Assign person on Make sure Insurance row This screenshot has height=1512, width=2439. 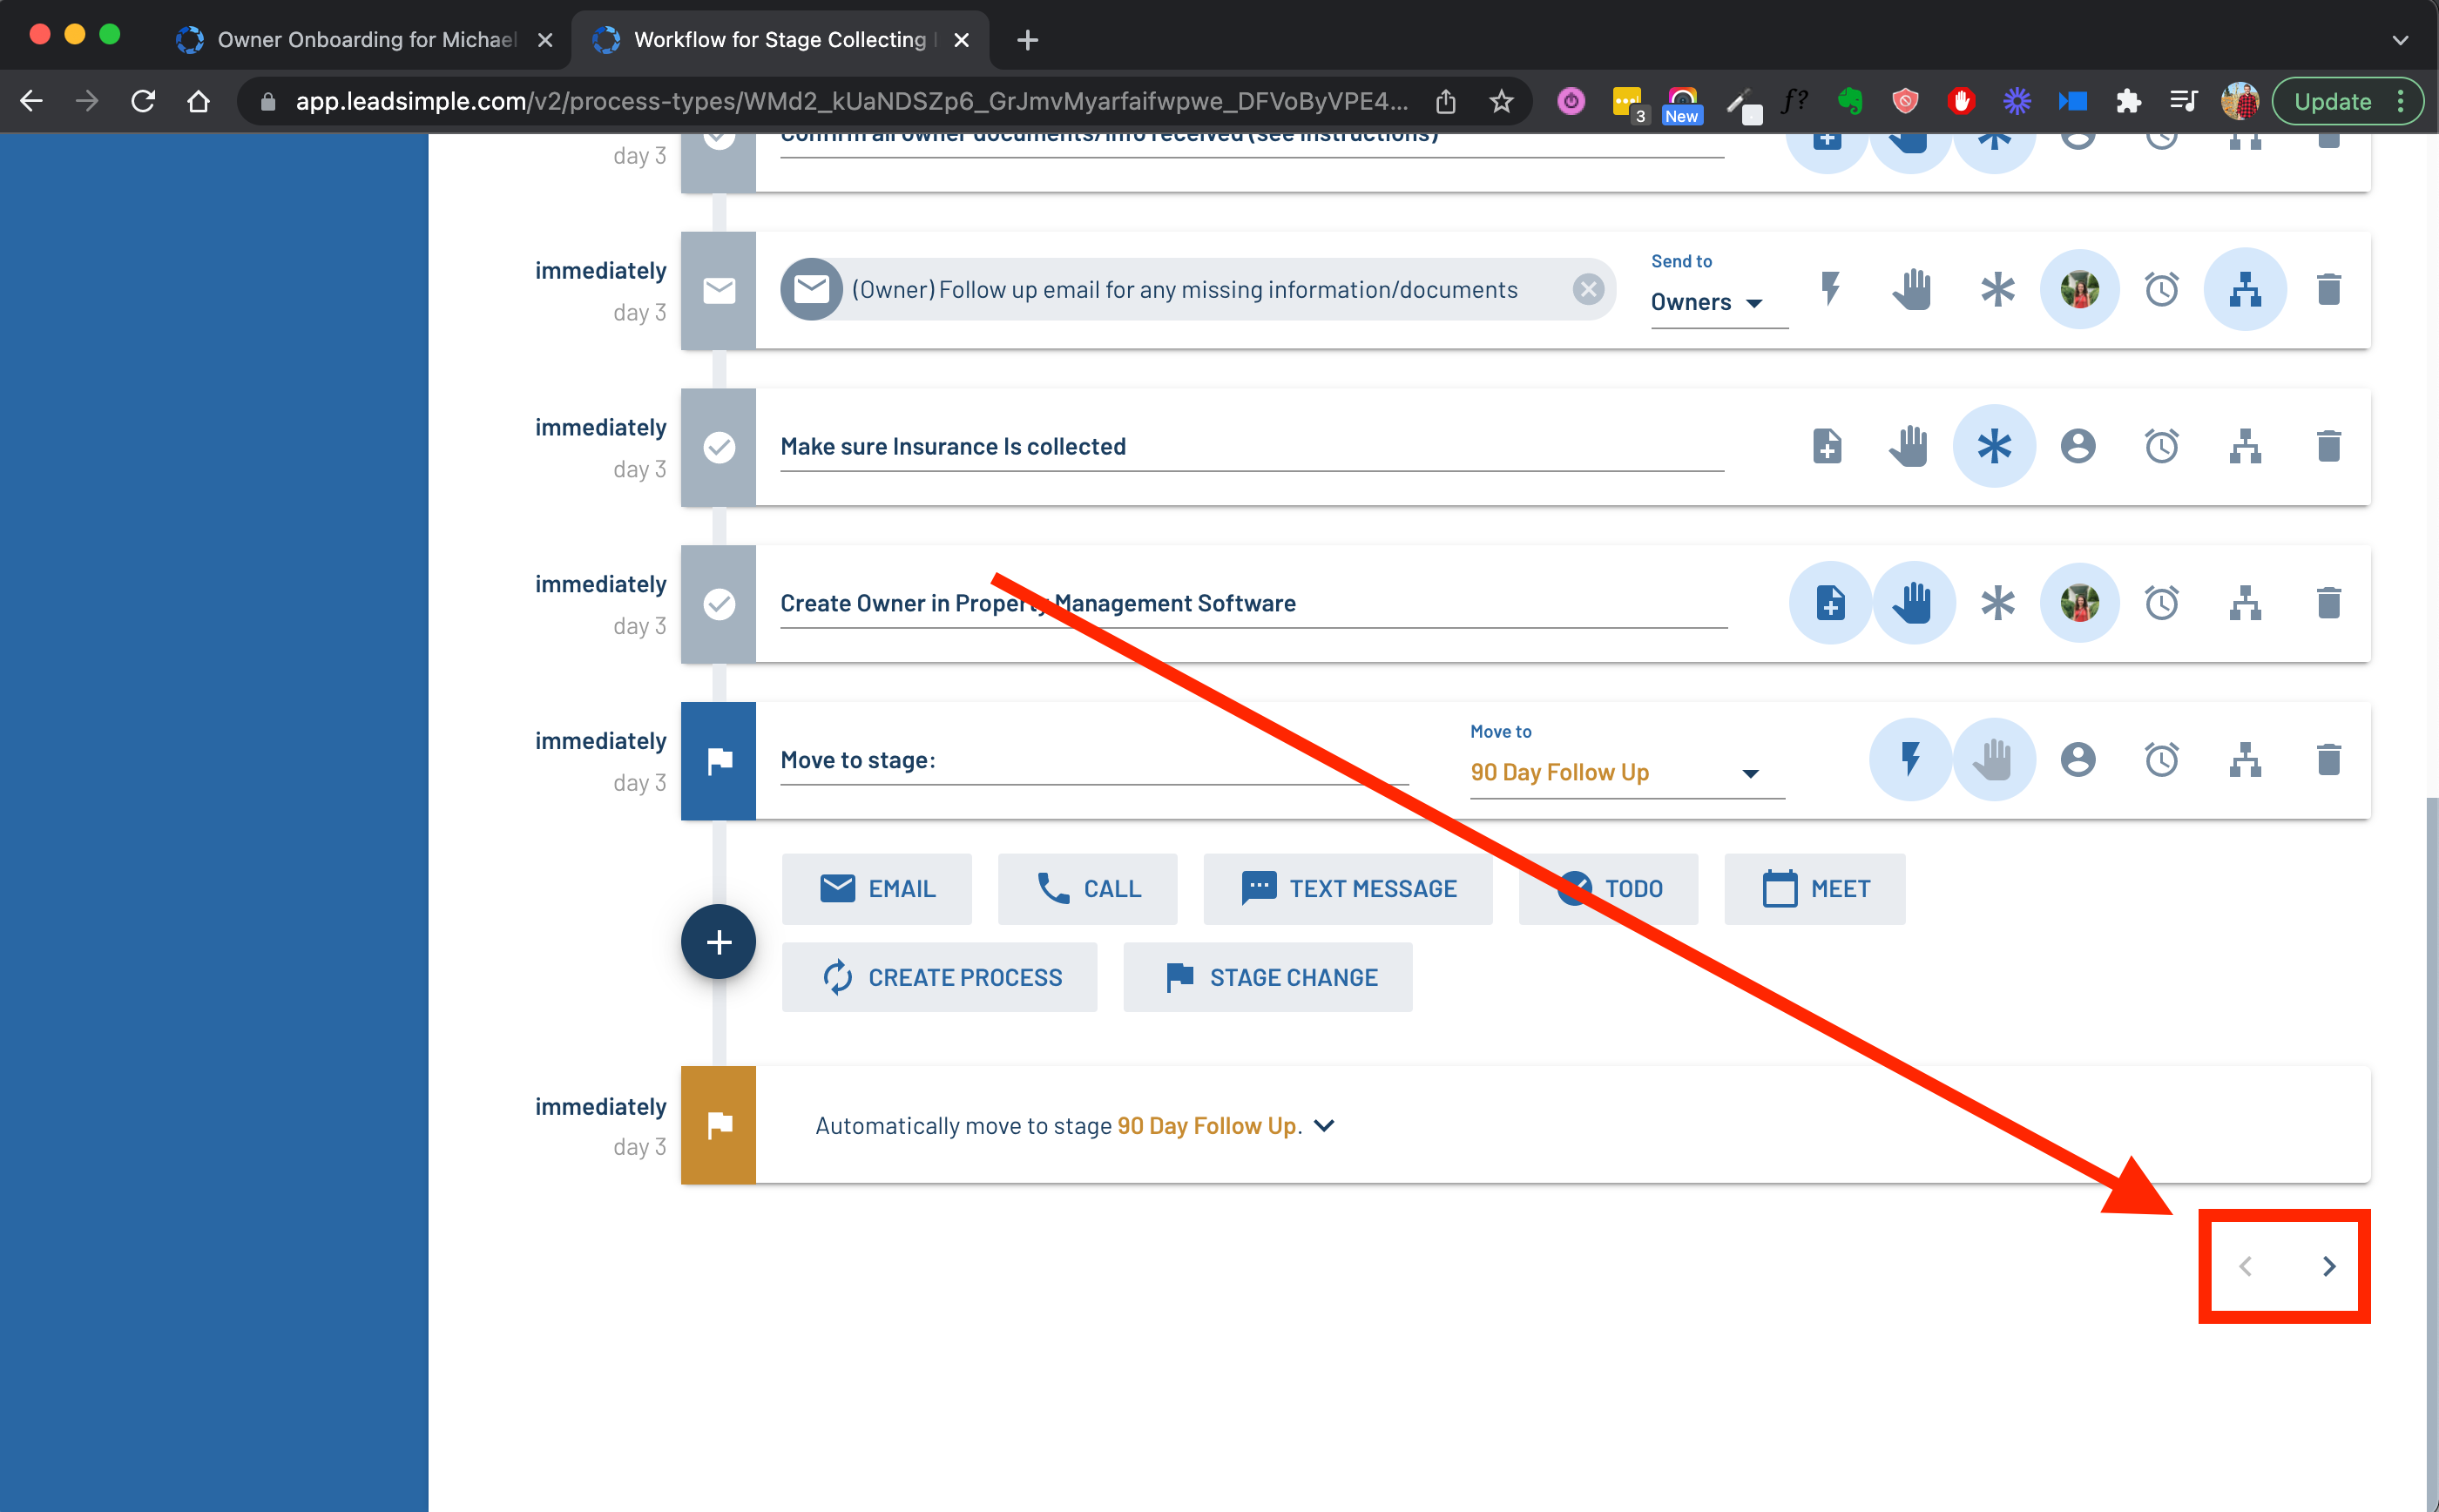[2078, 446]
